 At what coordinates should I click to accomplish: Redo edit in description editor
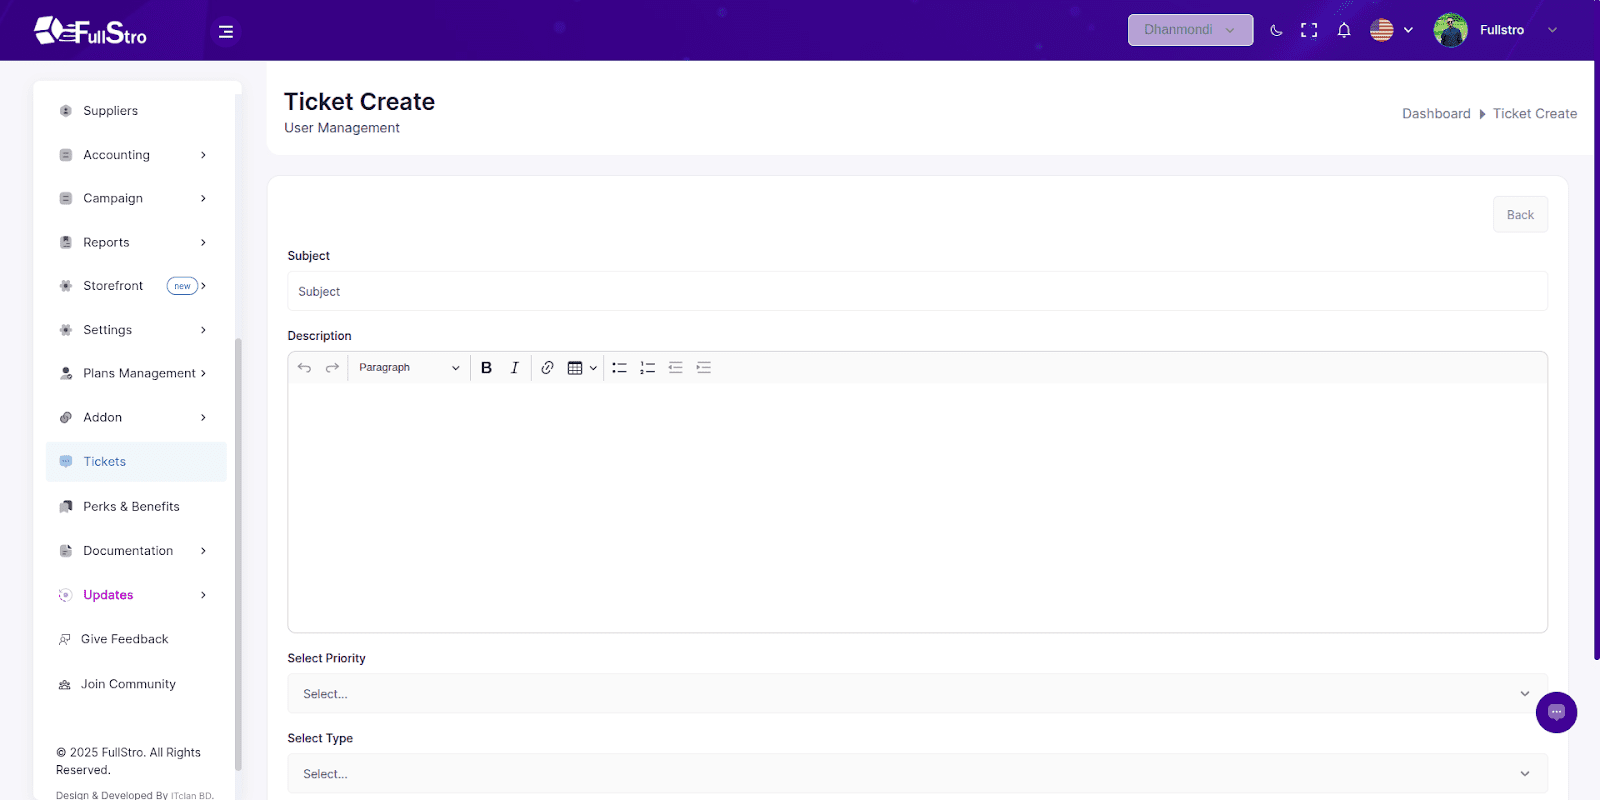point(332,368)
